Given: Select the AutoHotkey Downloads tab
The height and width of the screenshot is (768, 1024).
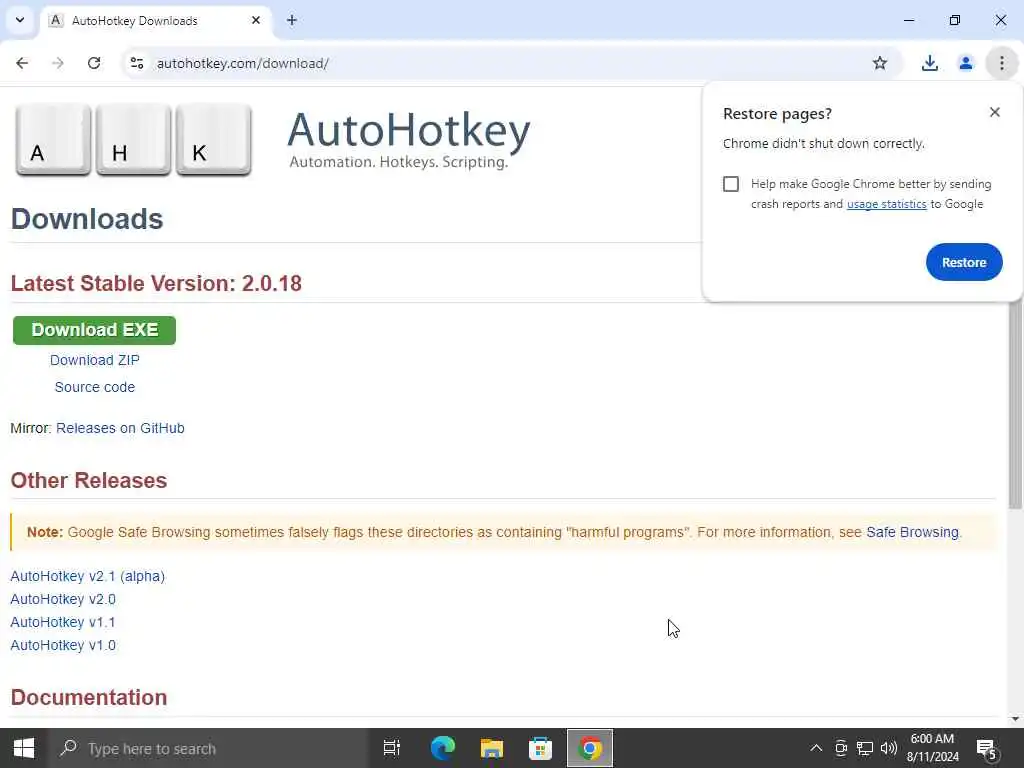Looking at the screenshot, I should [157, 21].
